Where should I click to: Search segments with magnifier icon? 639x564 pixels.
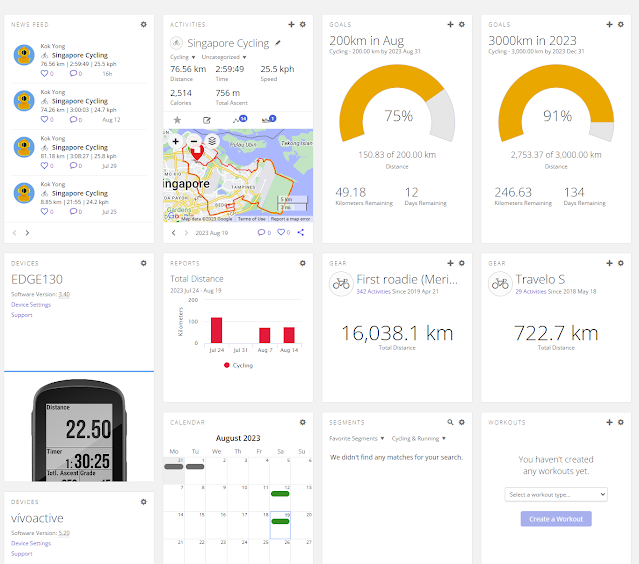pos(450,422)
